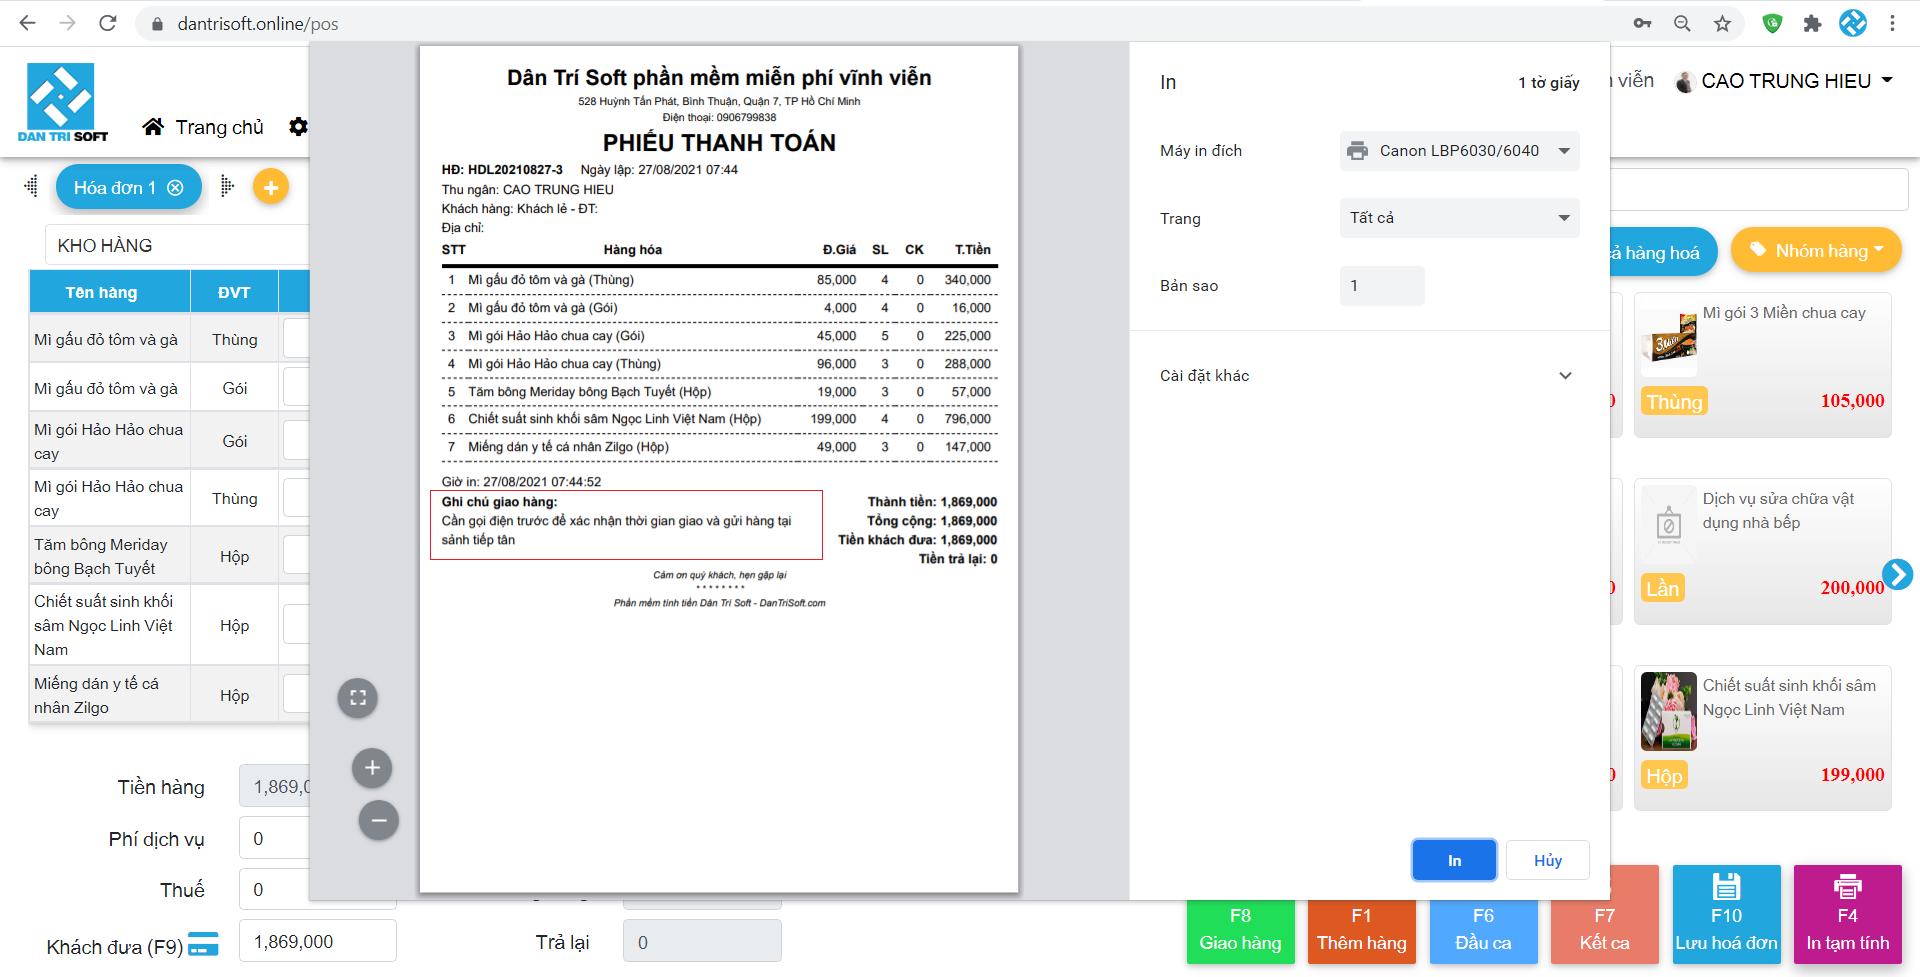The image size is (1920, 977).
Task: Click the Hủy cancel button
Action: coord(1548,860)
